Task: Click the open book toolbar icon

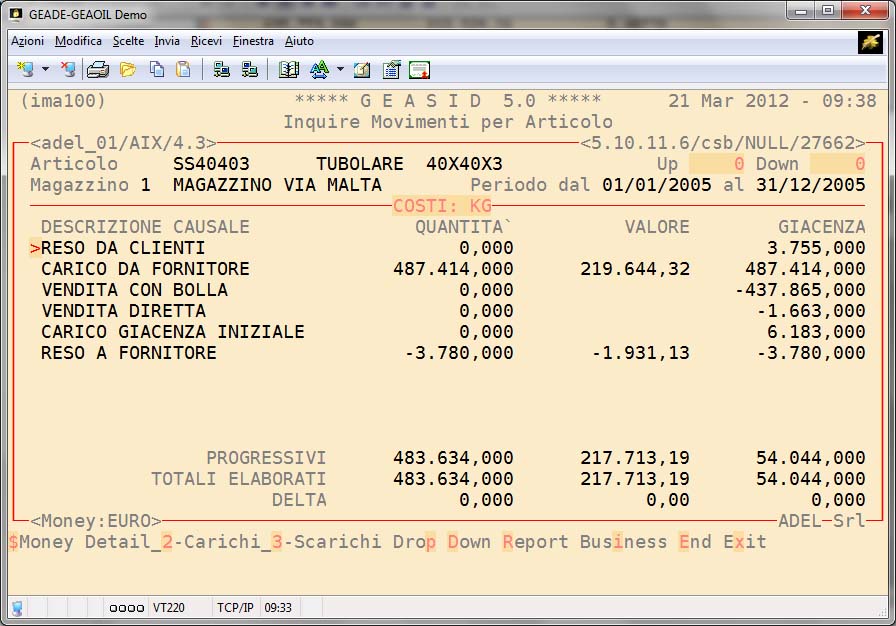Action: point(289,69)
